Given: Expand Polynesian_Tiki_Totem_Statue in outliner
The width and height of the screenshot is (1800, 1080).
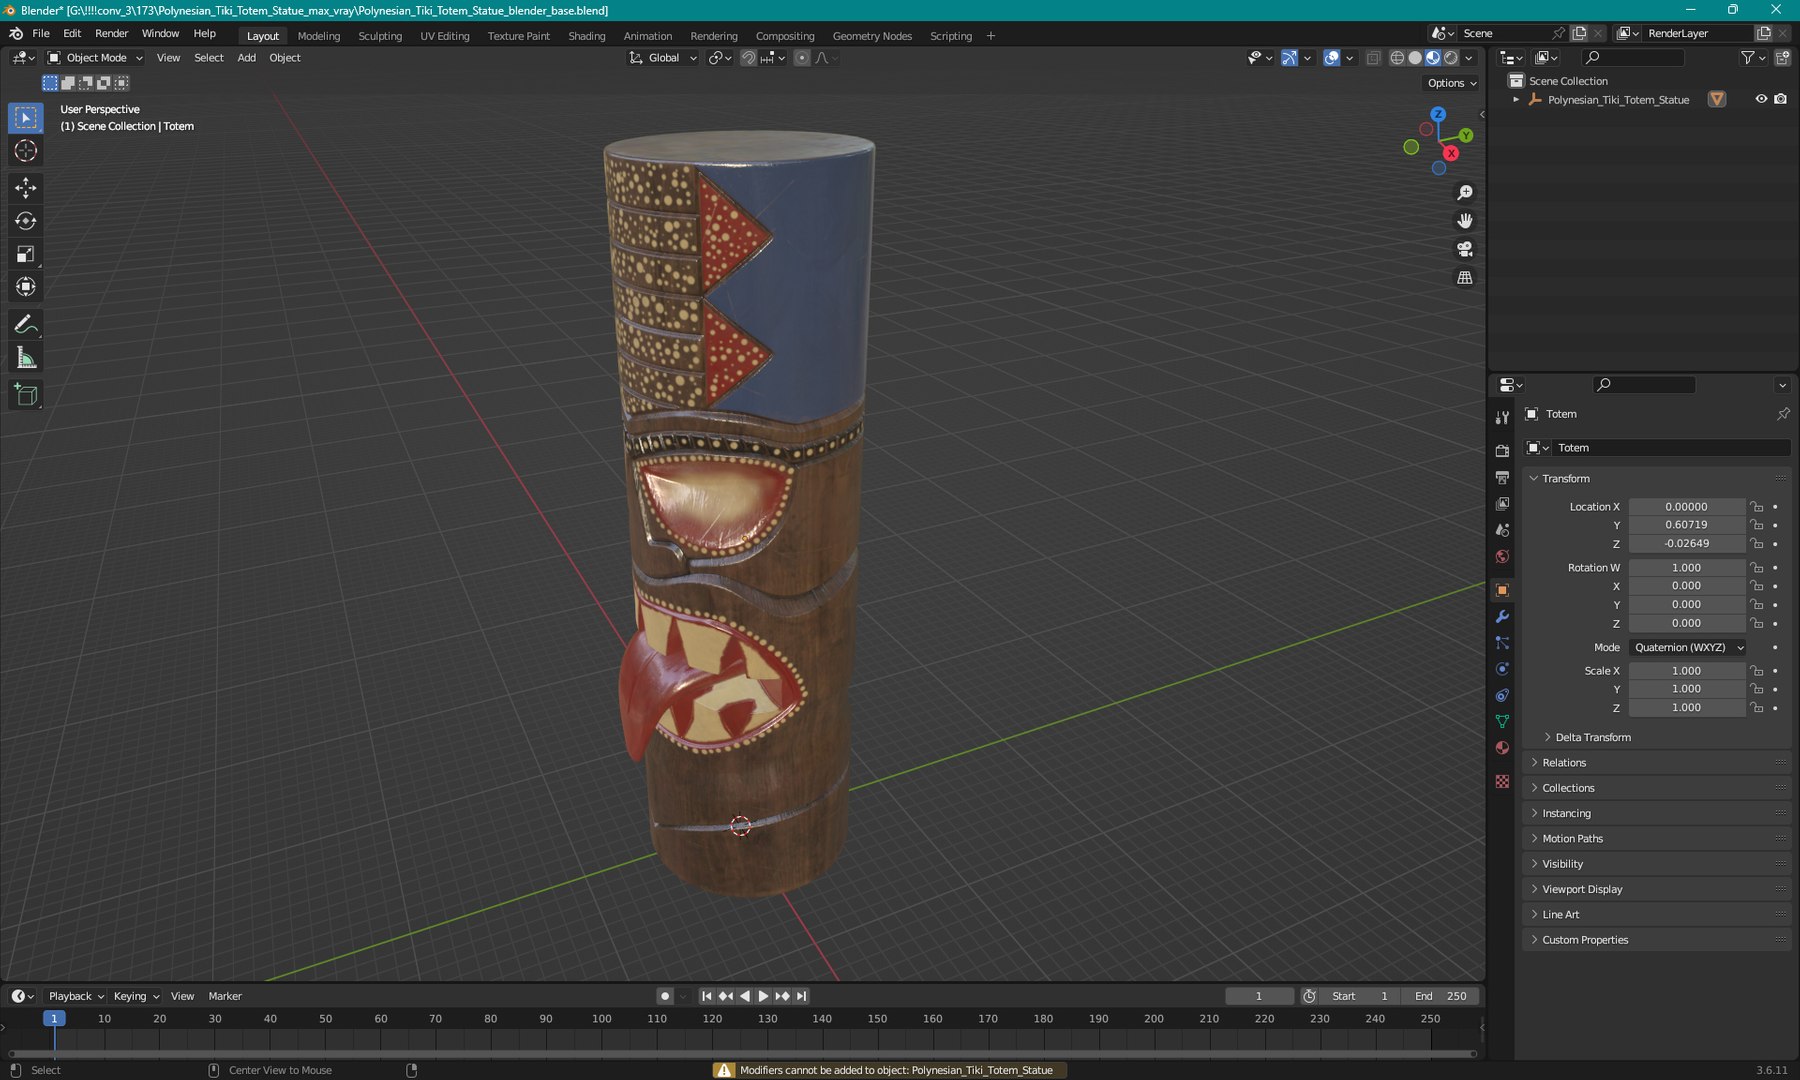Looking at the screenshot, I should [x=1516, y=99].
